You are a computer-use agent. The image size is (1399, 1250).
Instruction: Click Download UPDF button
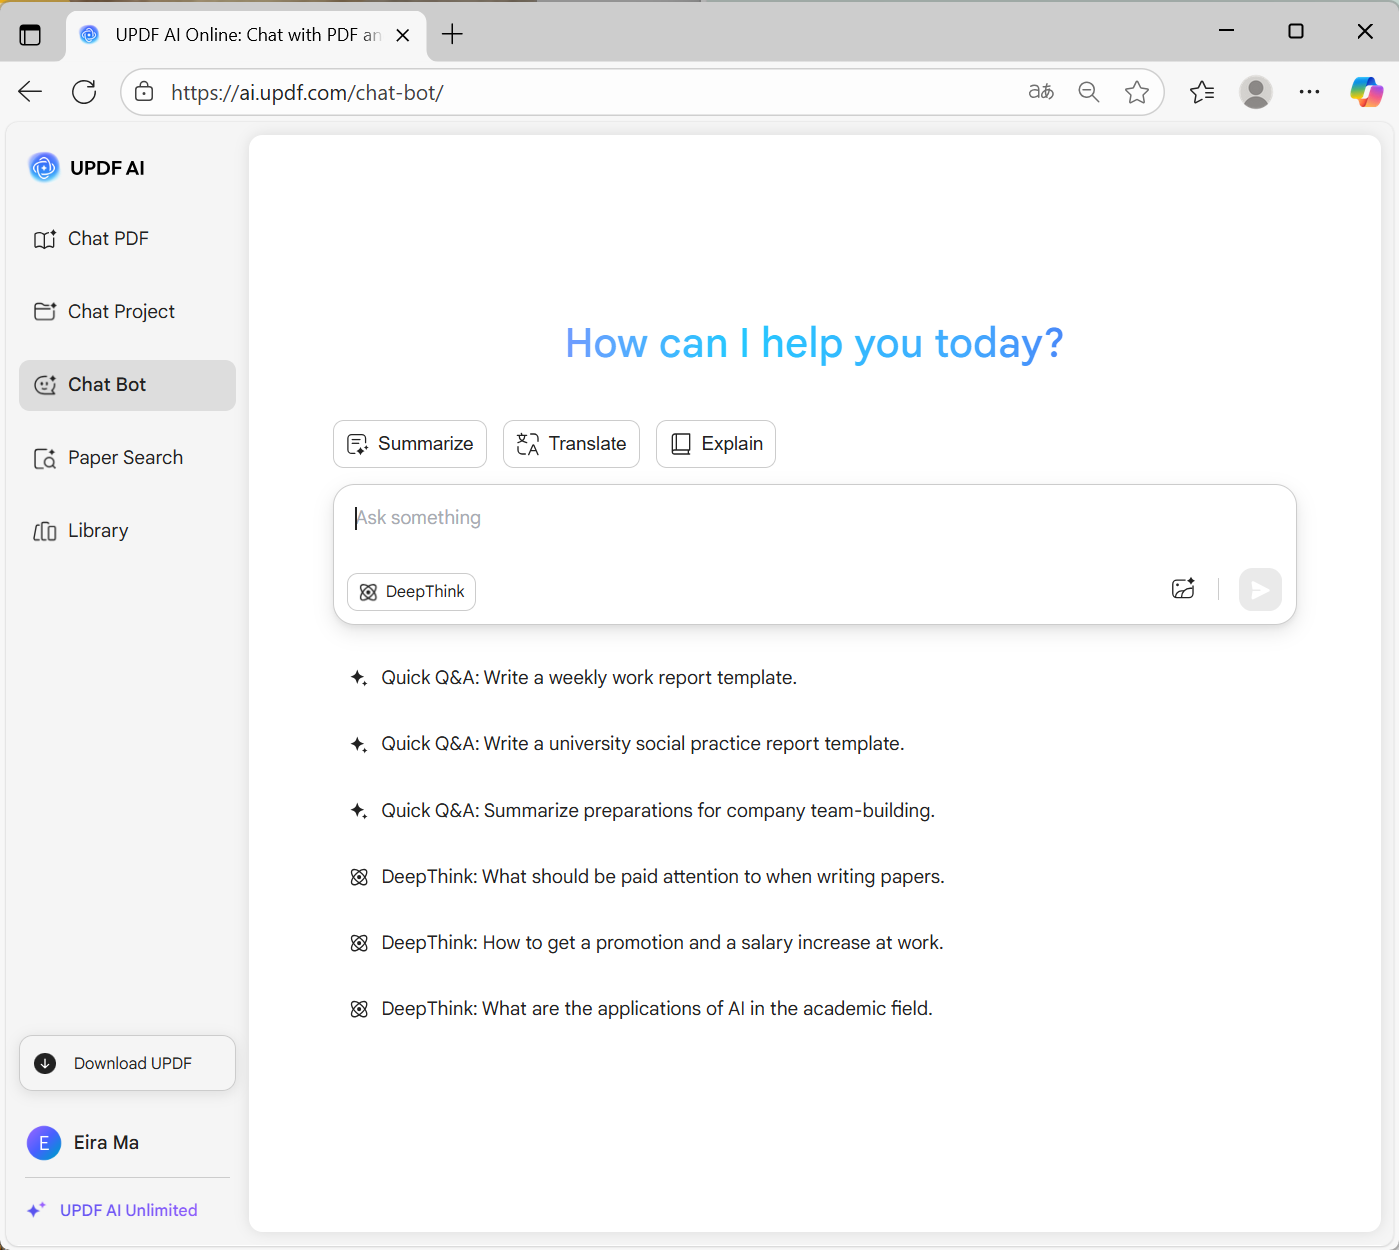click(127, 1063)
